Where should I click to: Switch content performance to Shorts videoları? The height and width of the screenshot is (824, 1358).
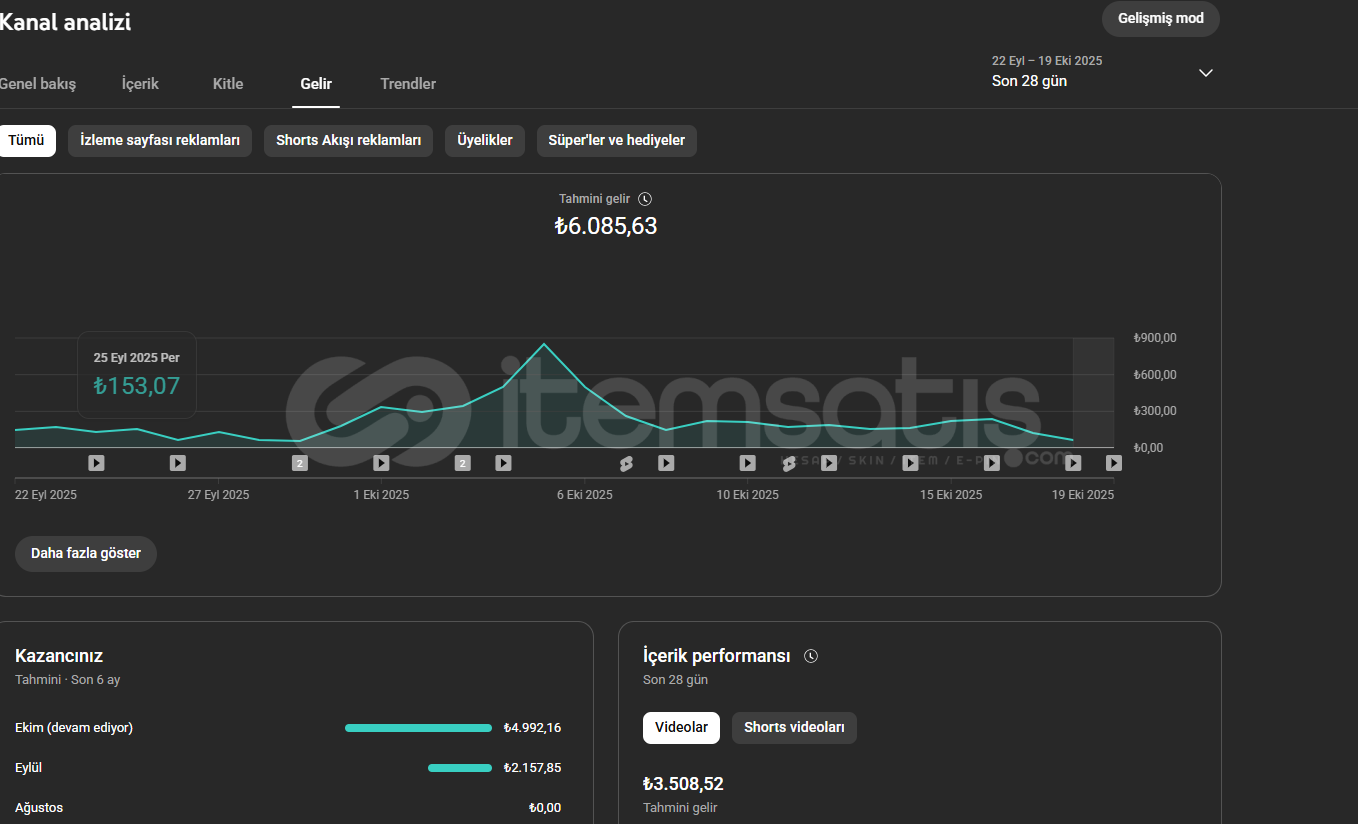coord(794,728)
